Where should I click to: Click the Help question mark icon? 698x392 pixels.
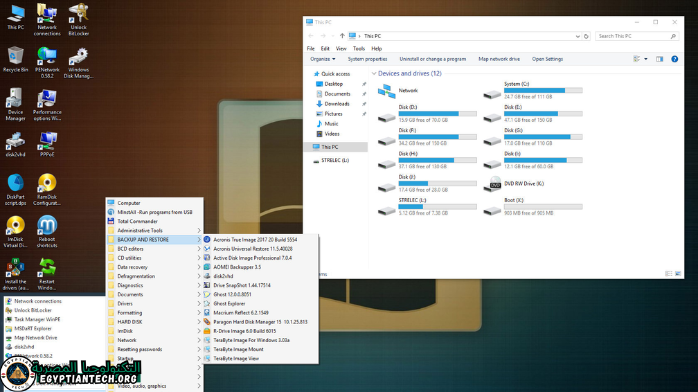[674, 59]
